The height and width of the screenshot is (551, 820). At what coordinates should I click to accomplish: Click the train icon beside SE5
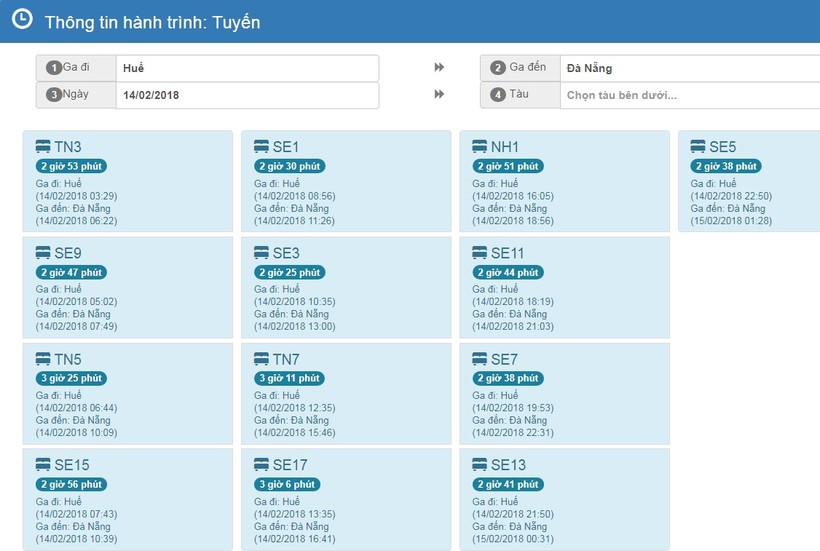tap(697, 147)
